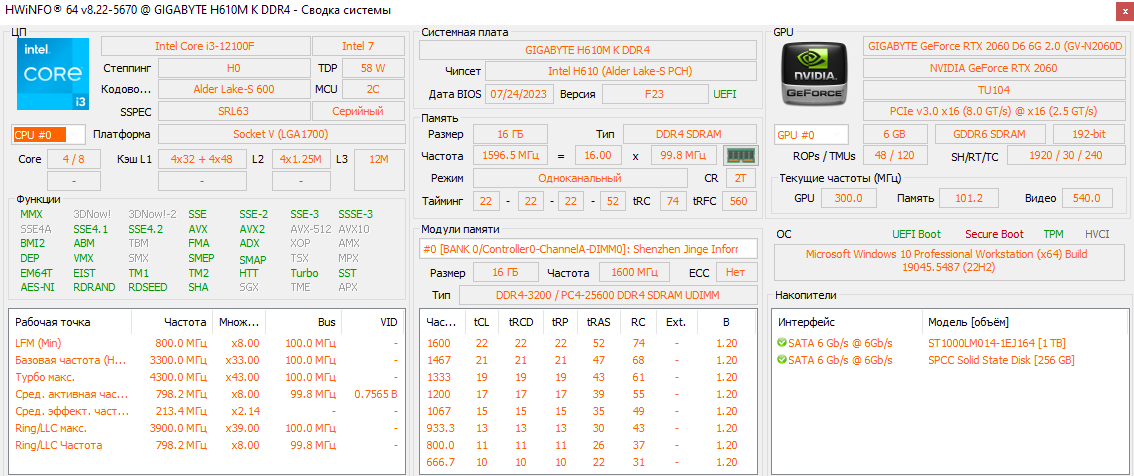1134x476 pixels.
Task: Click the 'Модель [объём]' column header
Action: point(968,322)
